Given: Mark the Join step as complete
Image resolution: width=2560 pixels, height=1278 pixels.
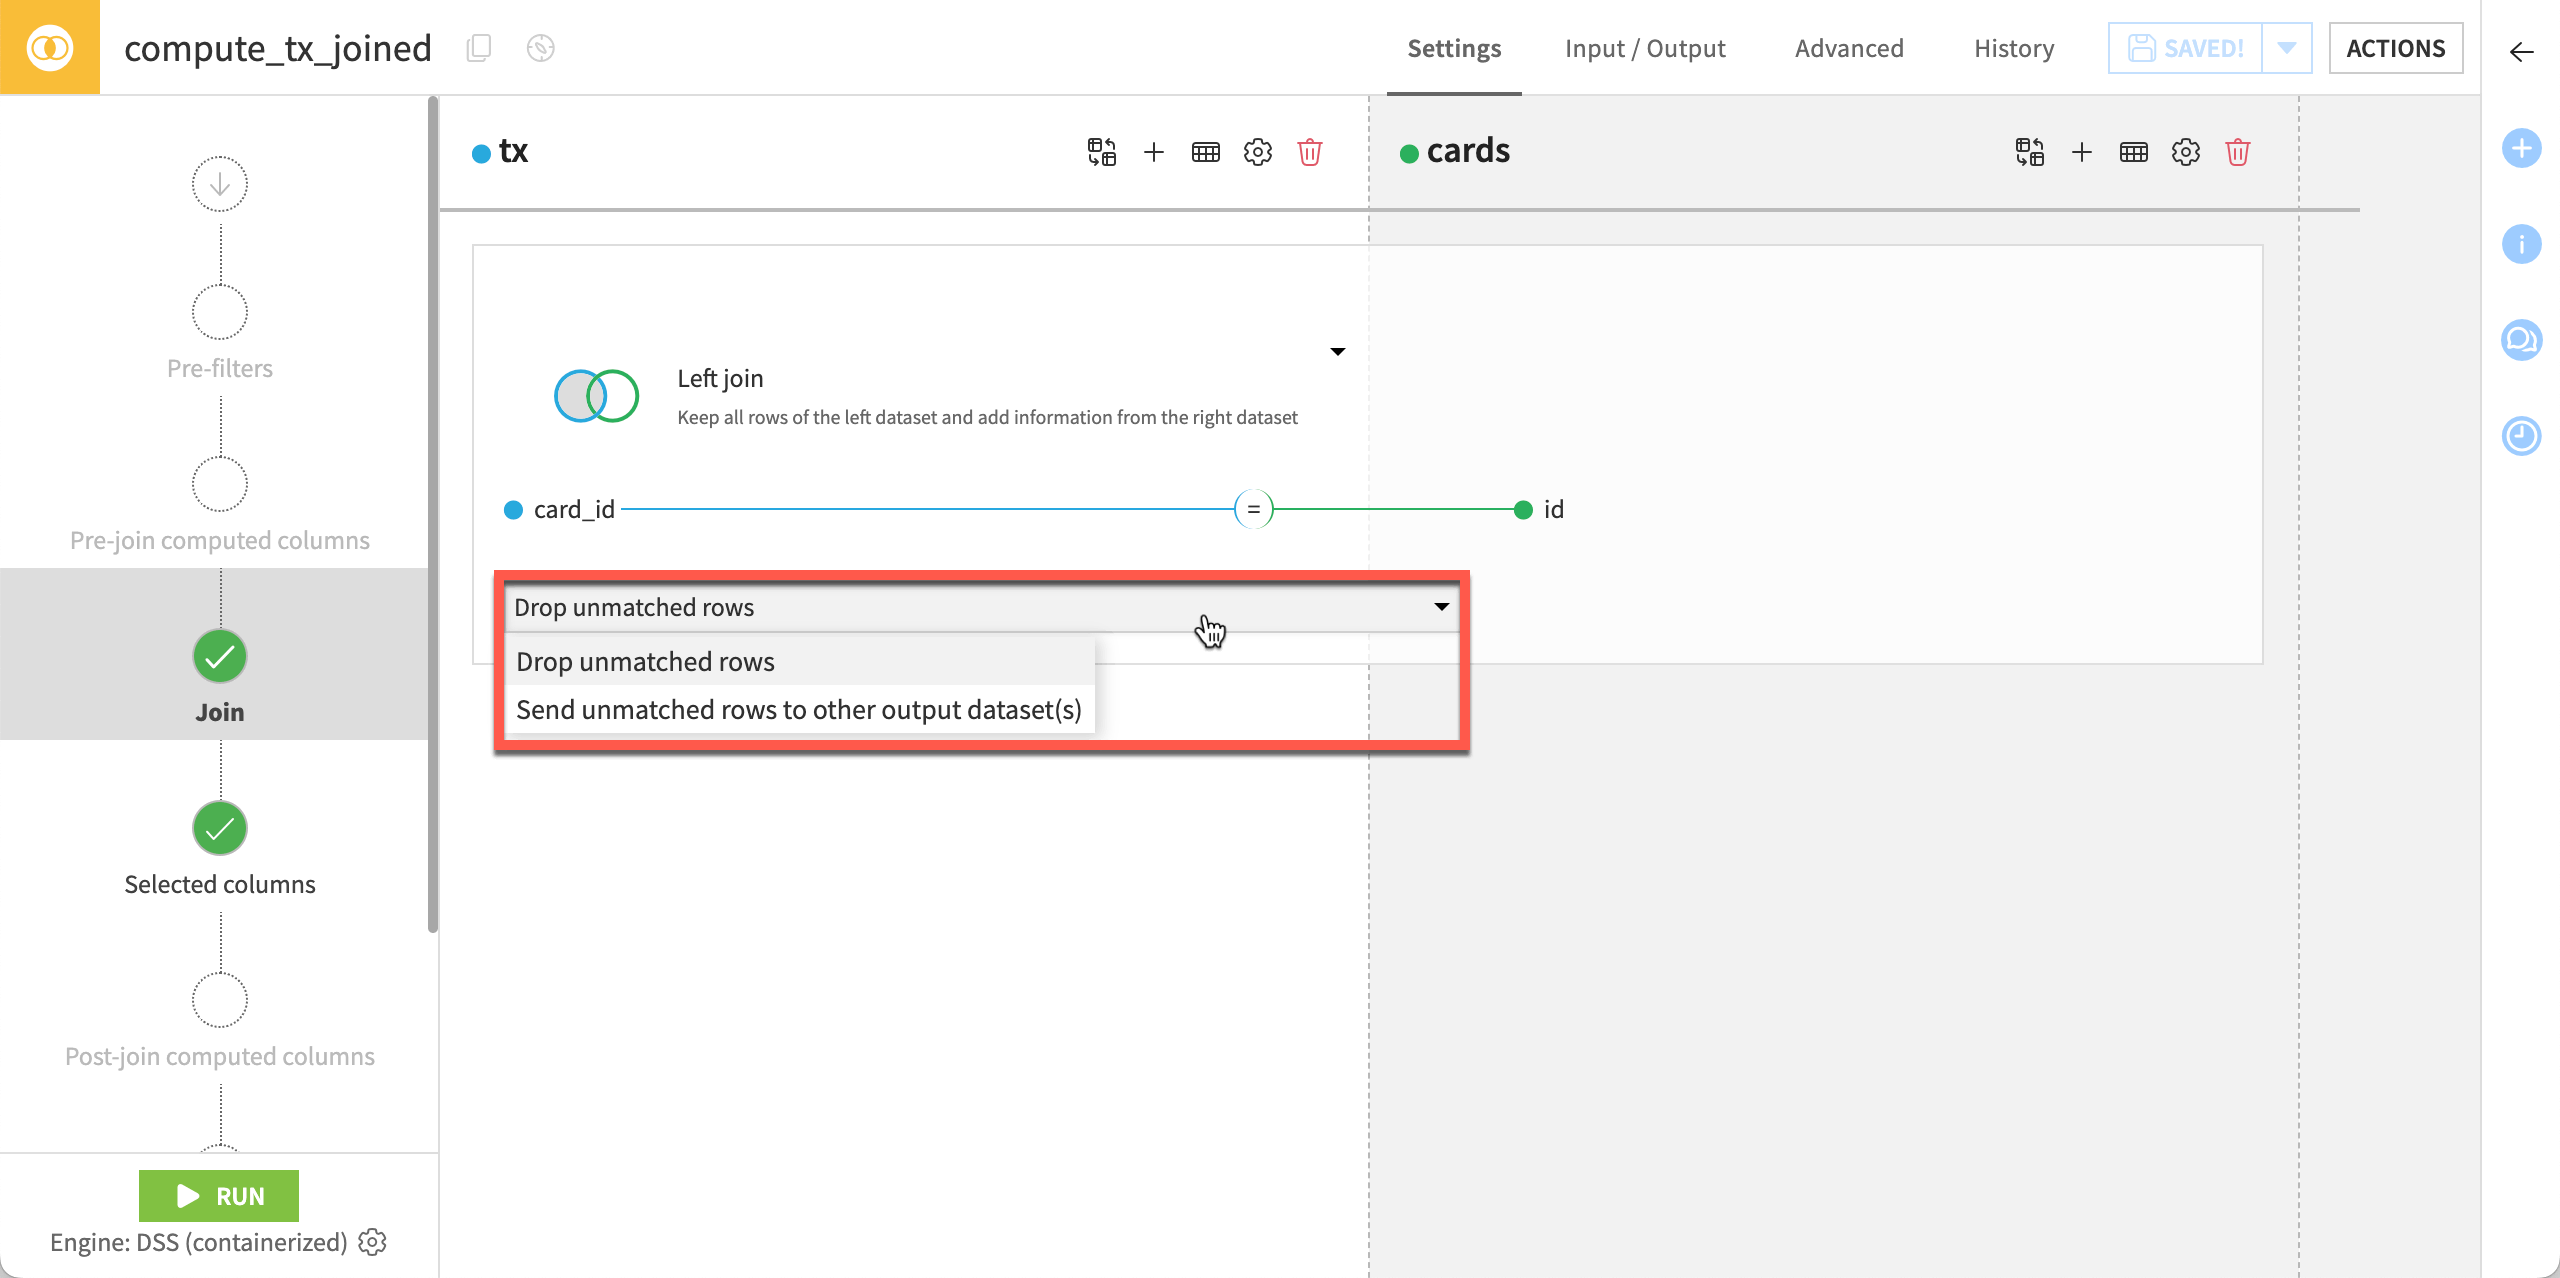Looking at the screenshot, I should 219,656.
